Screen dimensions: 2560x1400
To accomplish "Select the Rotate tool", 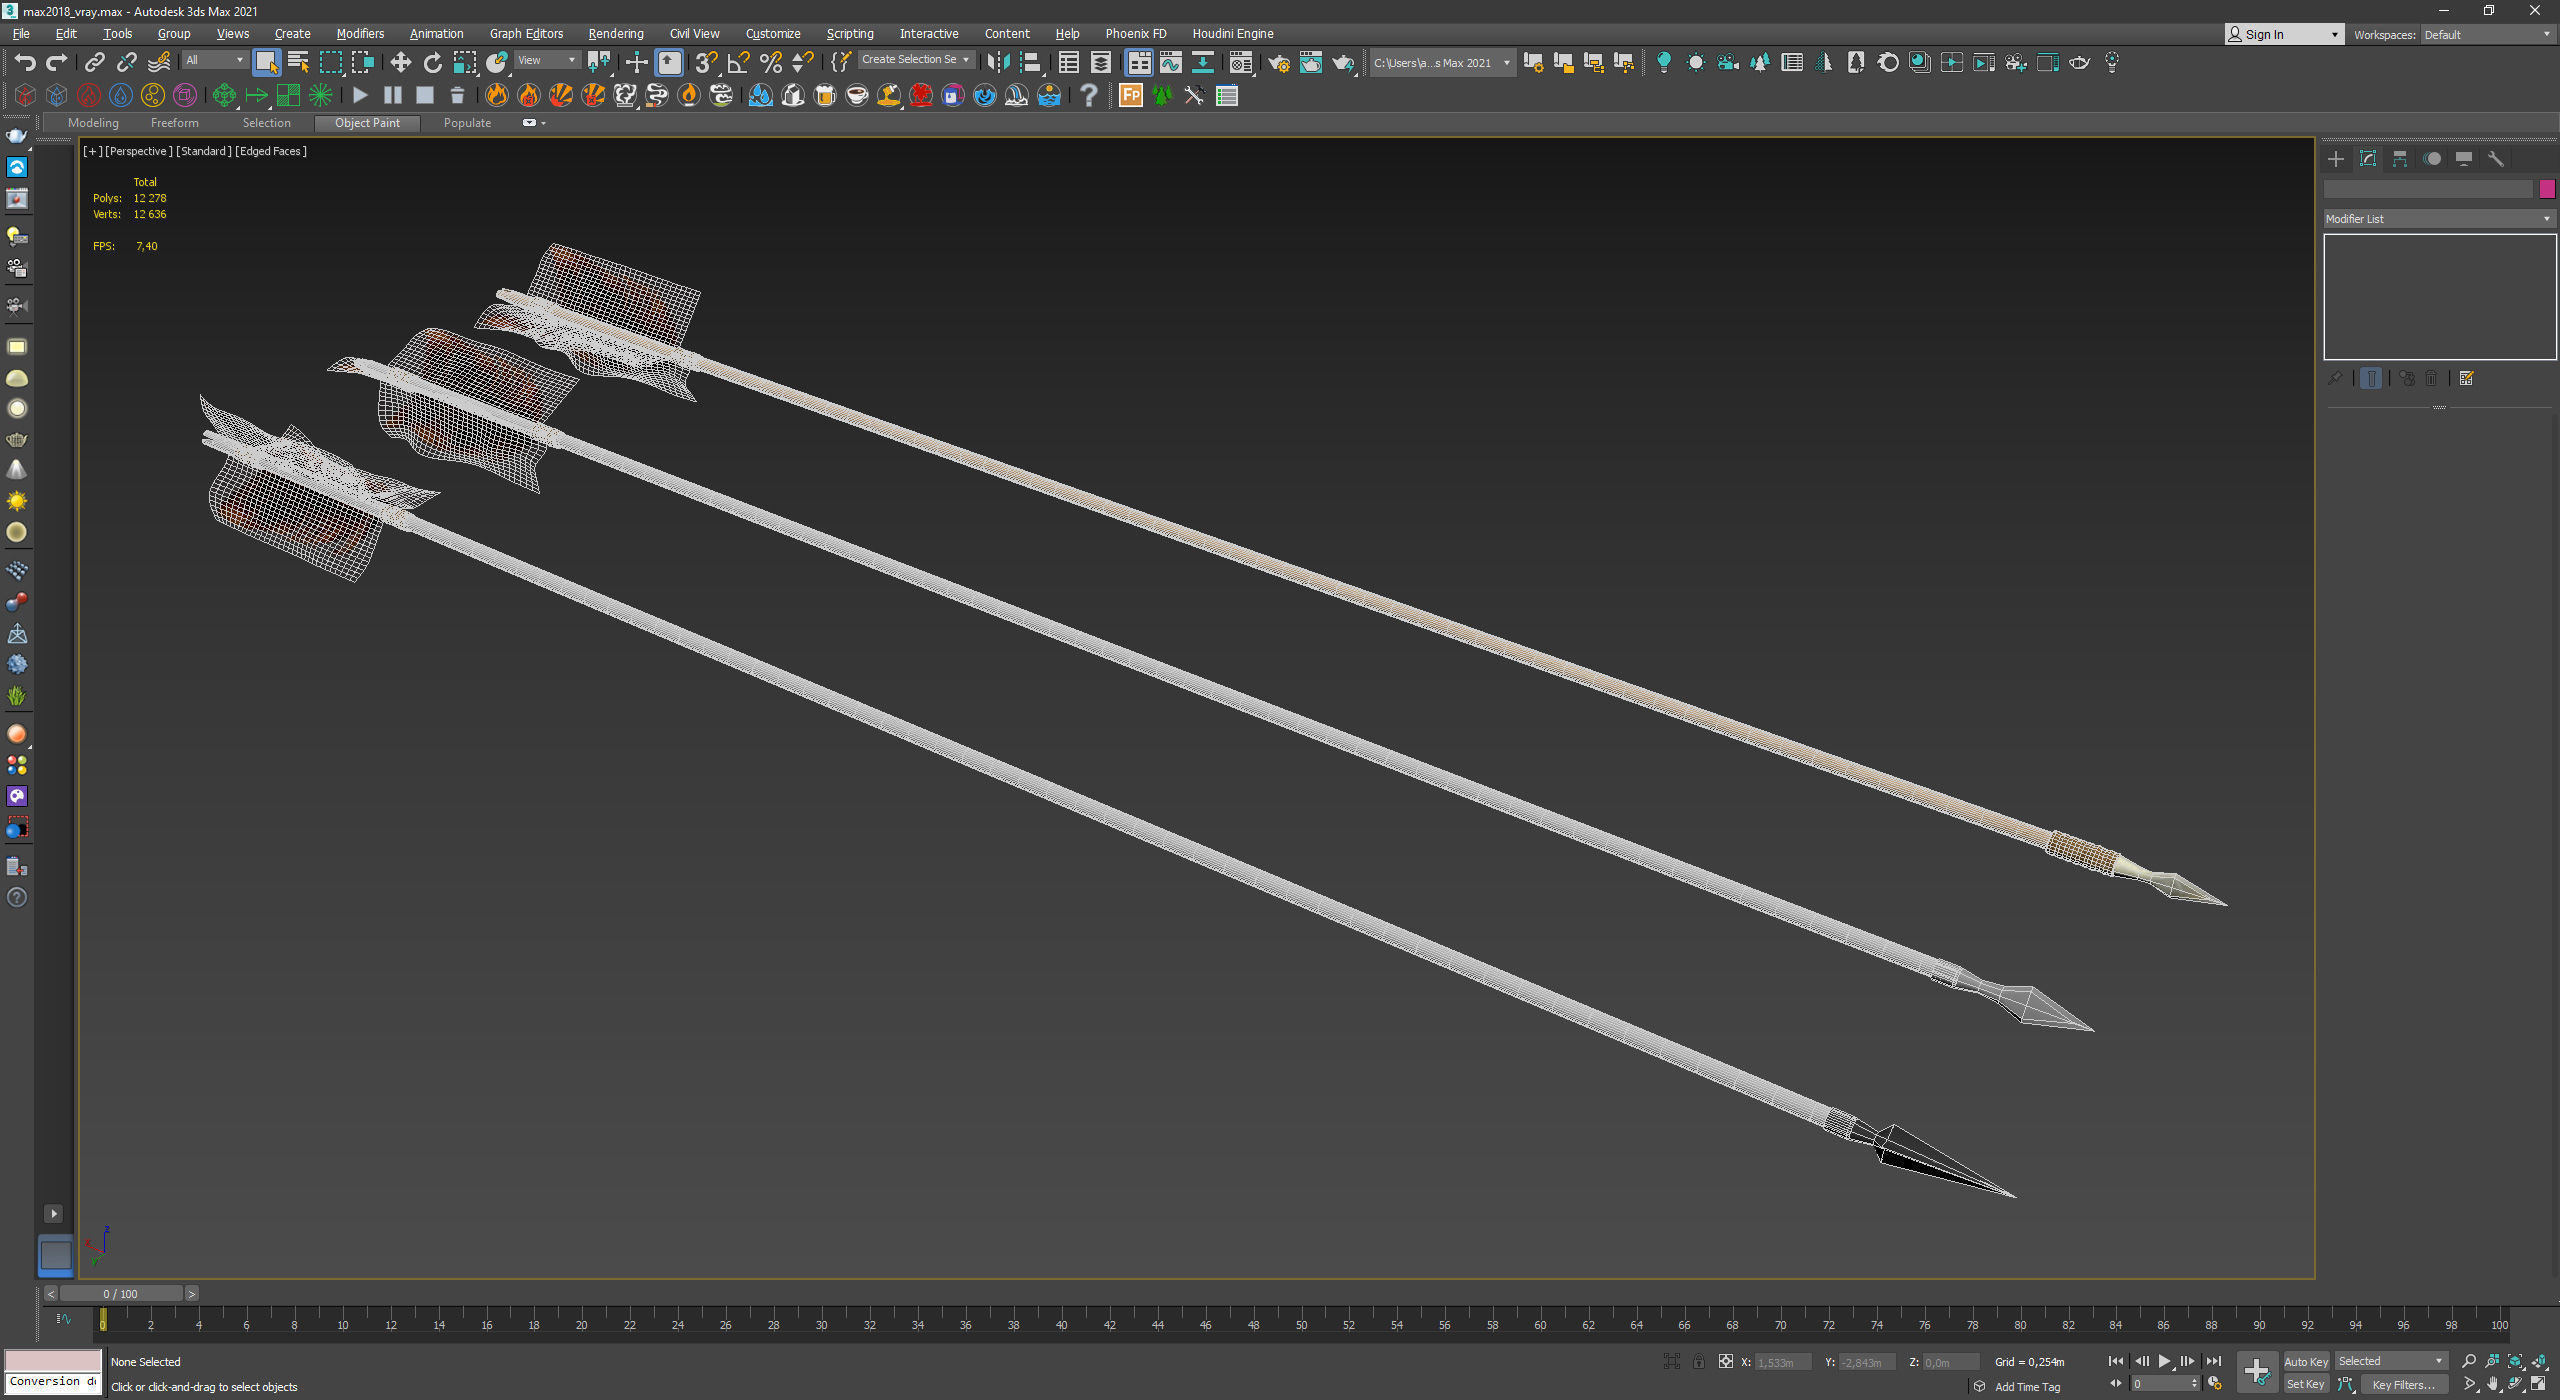I will point(432,63).
